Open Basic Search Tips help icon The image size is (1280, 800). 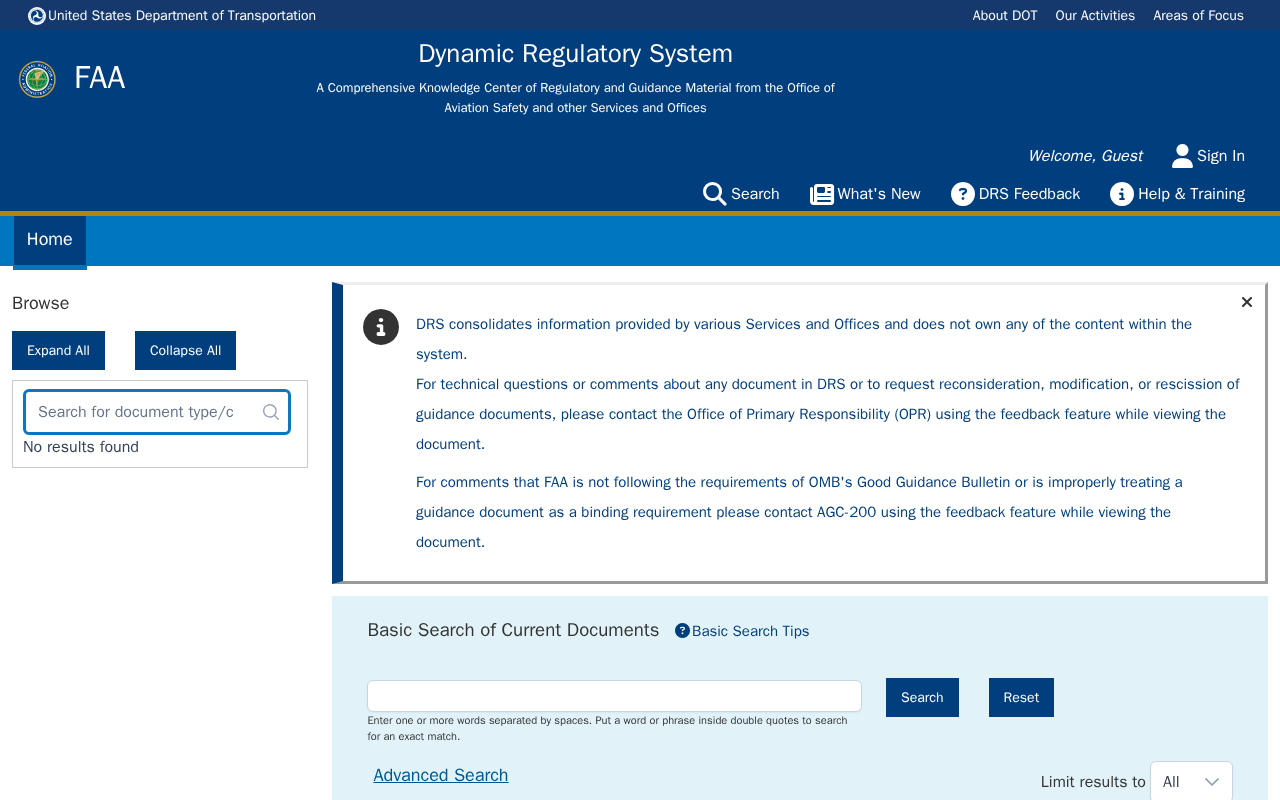(x=682, y=630)
